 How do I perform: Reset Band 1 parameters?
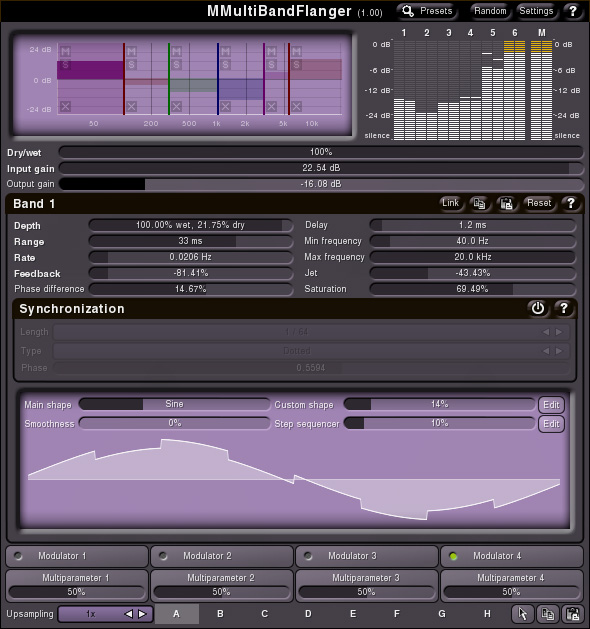[x=539, y=203]
